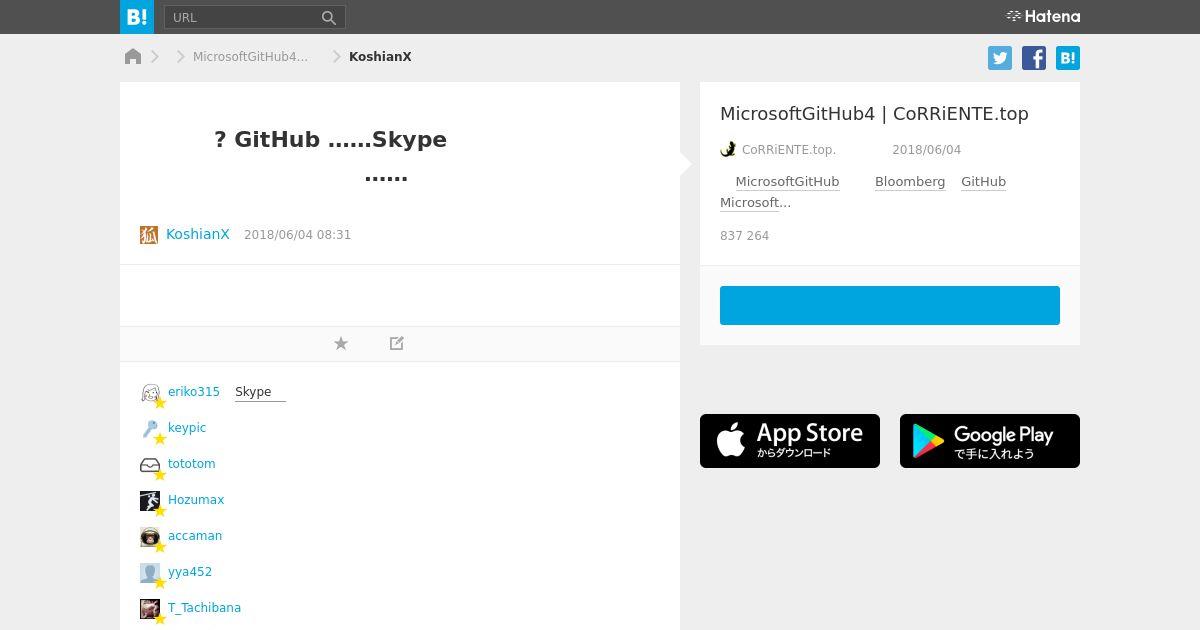Screen dimensions: 1200x630
Task: Open Google Play download badge
Action: pyautogui.click(x=990, y=441)
